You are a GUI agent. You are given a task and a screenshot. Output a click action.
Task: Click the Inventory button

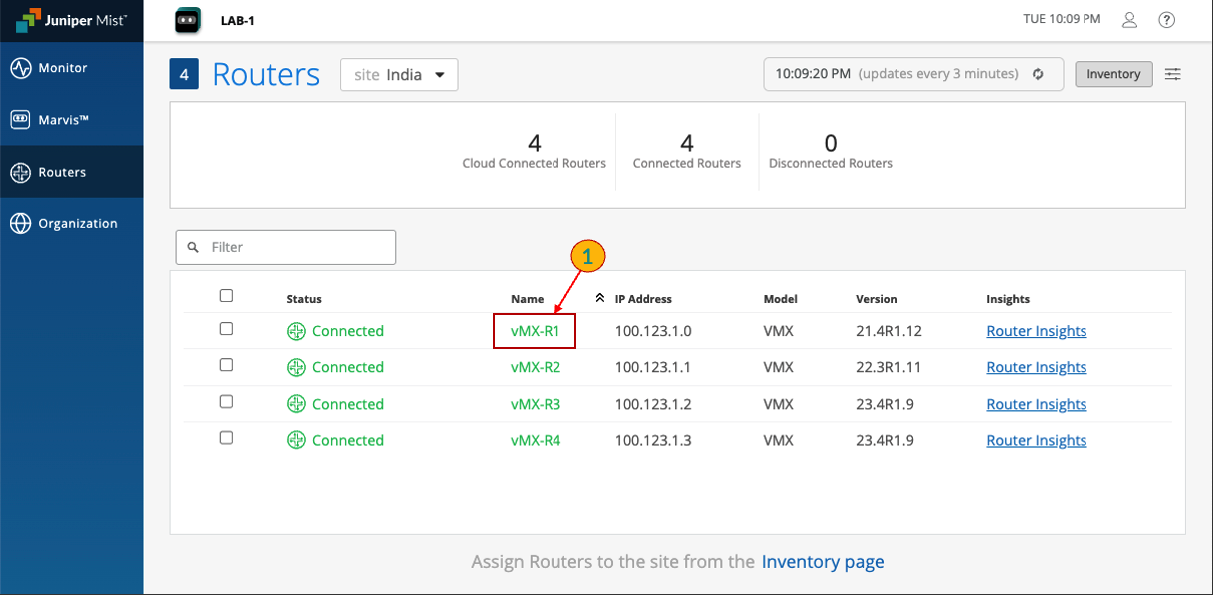coord(1113,74)
